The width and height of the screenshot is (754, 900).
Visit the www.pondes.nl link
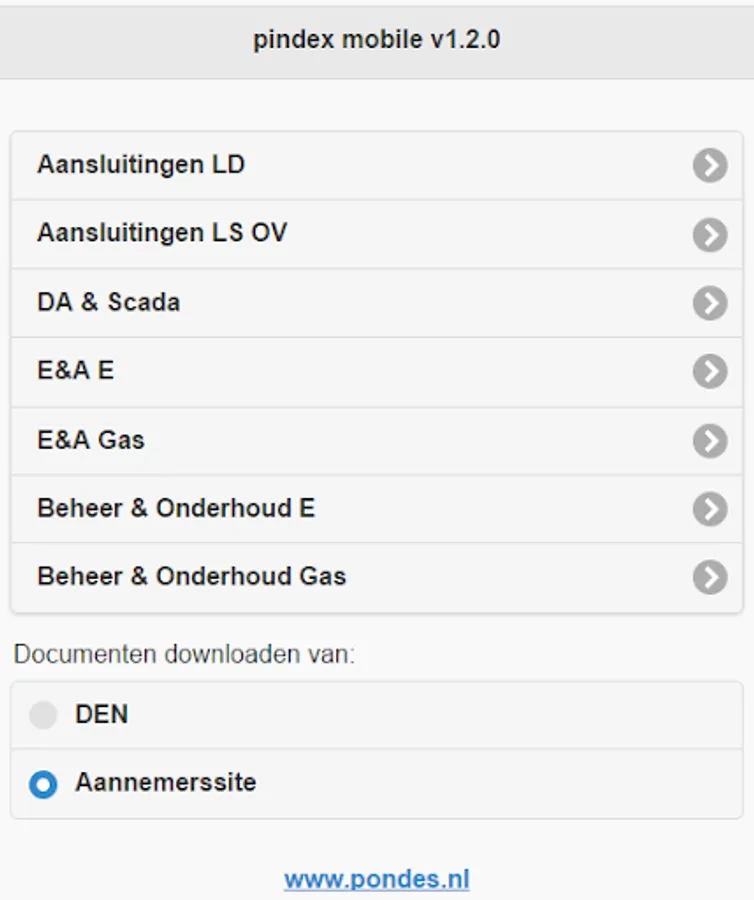(377, 879)
